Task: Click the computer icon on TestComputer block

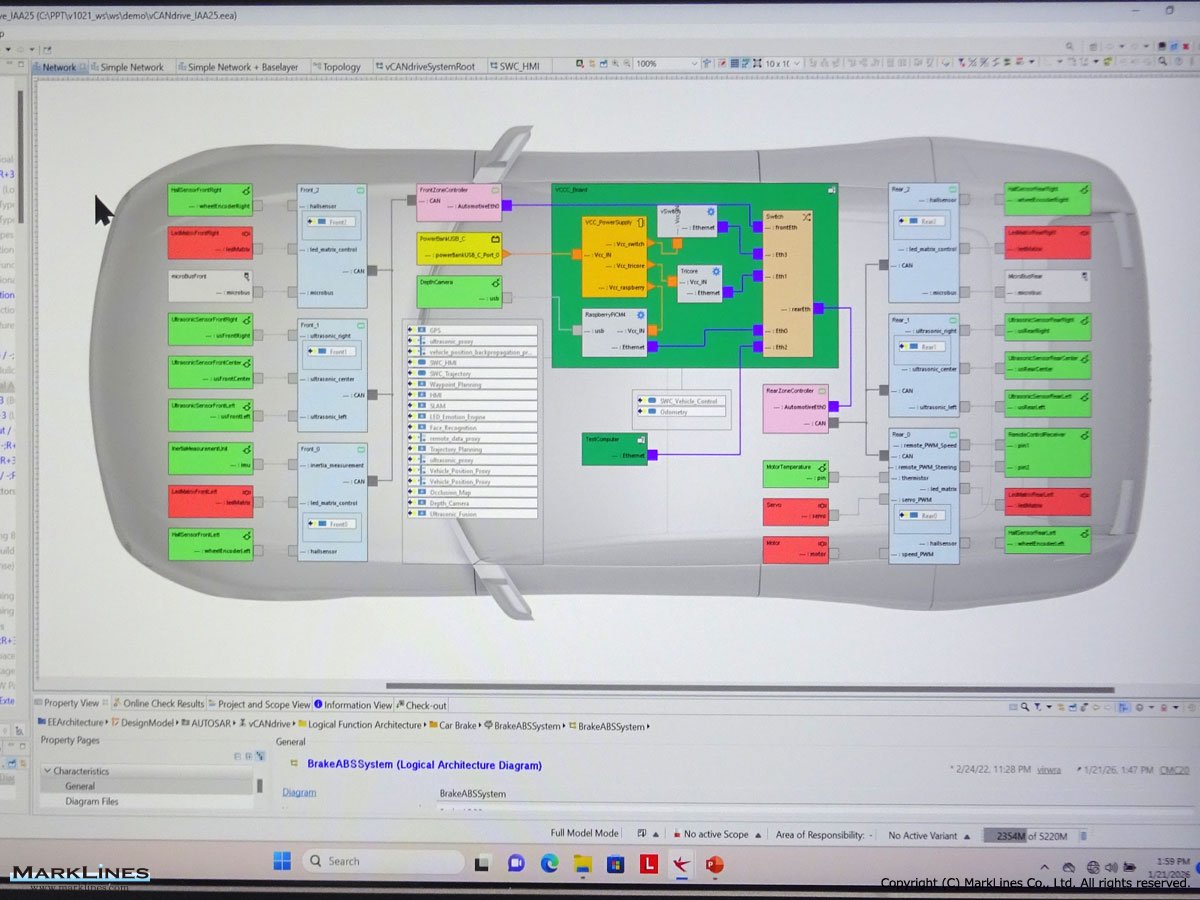Action: pyautogui.click(x=641, y=439)
